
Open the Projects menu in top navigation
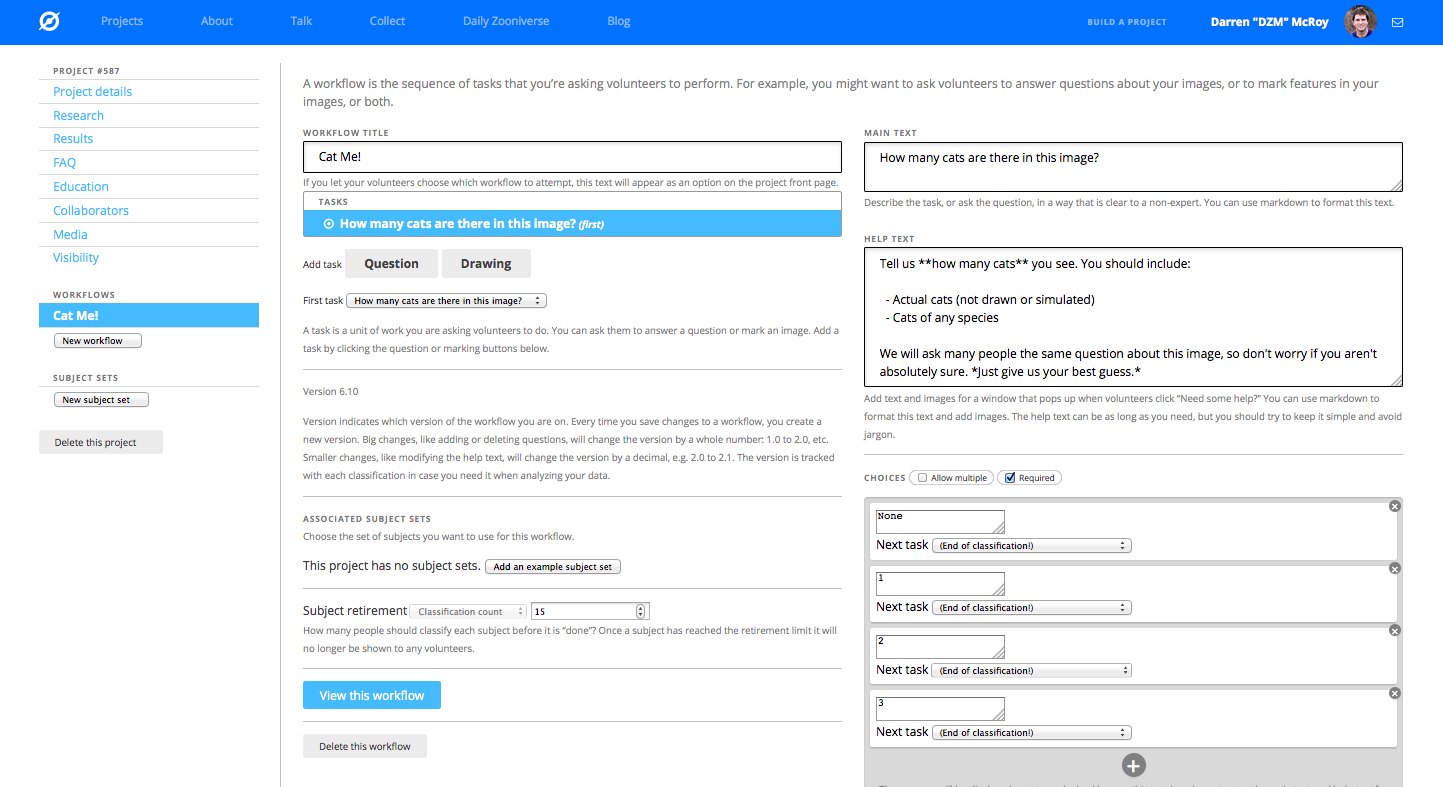[x=122, y=21]
